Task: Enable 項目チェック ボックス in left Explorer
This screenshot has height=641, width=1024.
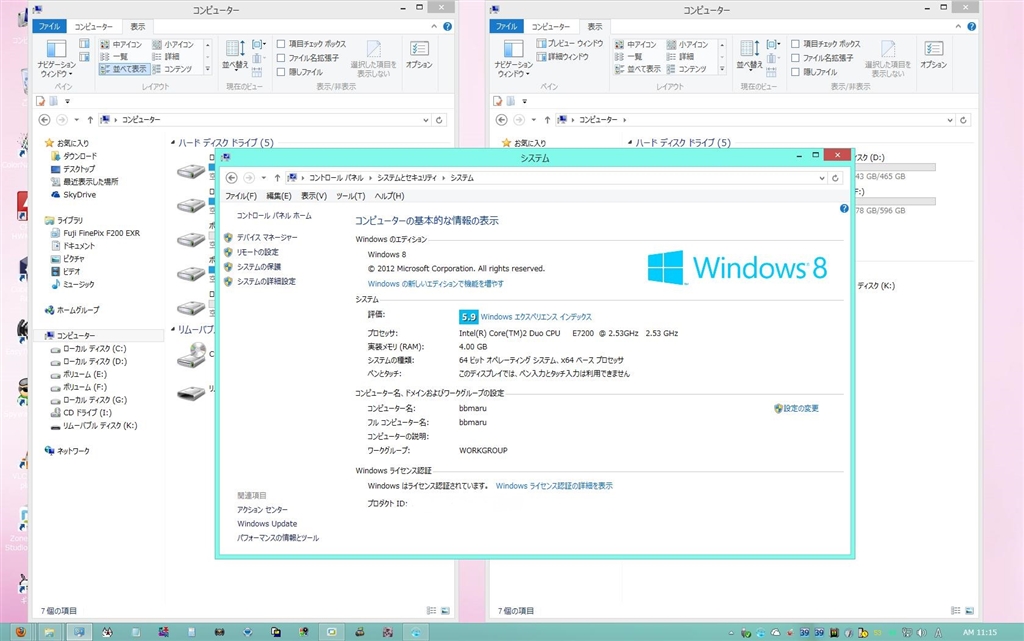Action: coord(312,44)
